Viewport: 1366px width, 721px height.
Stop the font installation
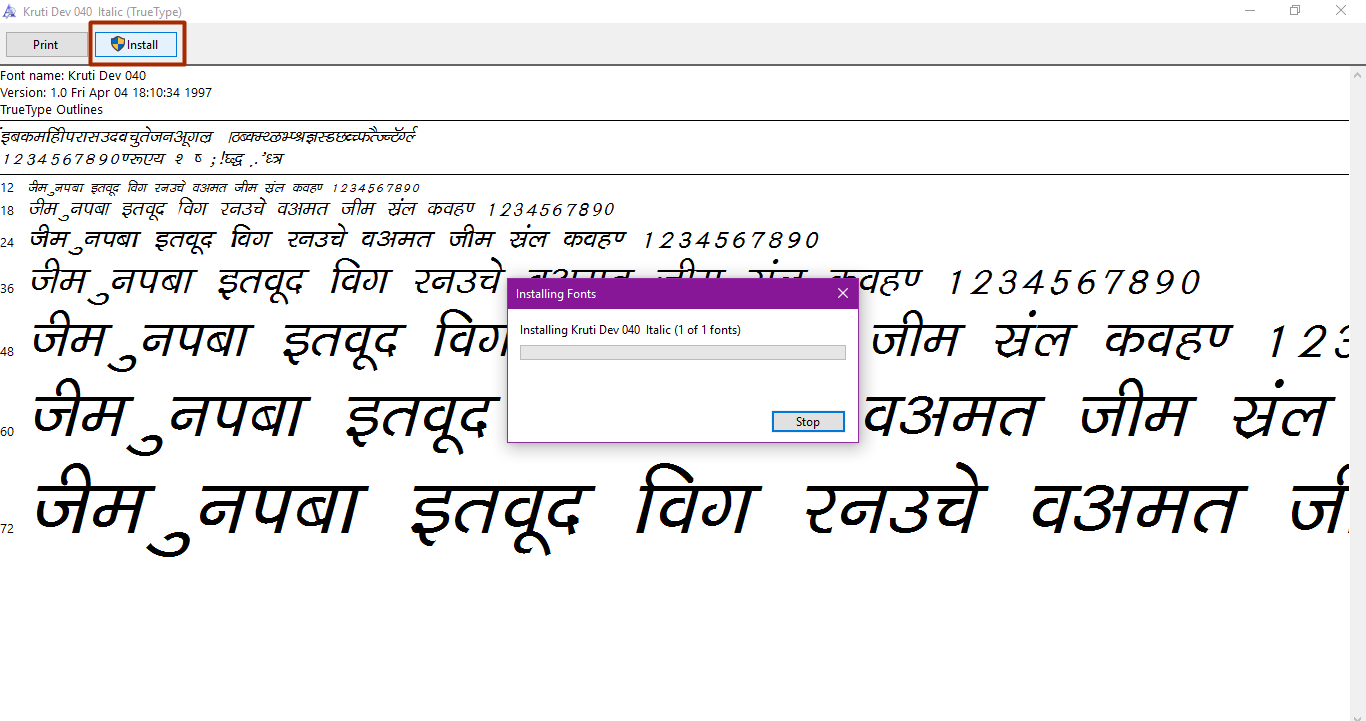pos(808,422)
